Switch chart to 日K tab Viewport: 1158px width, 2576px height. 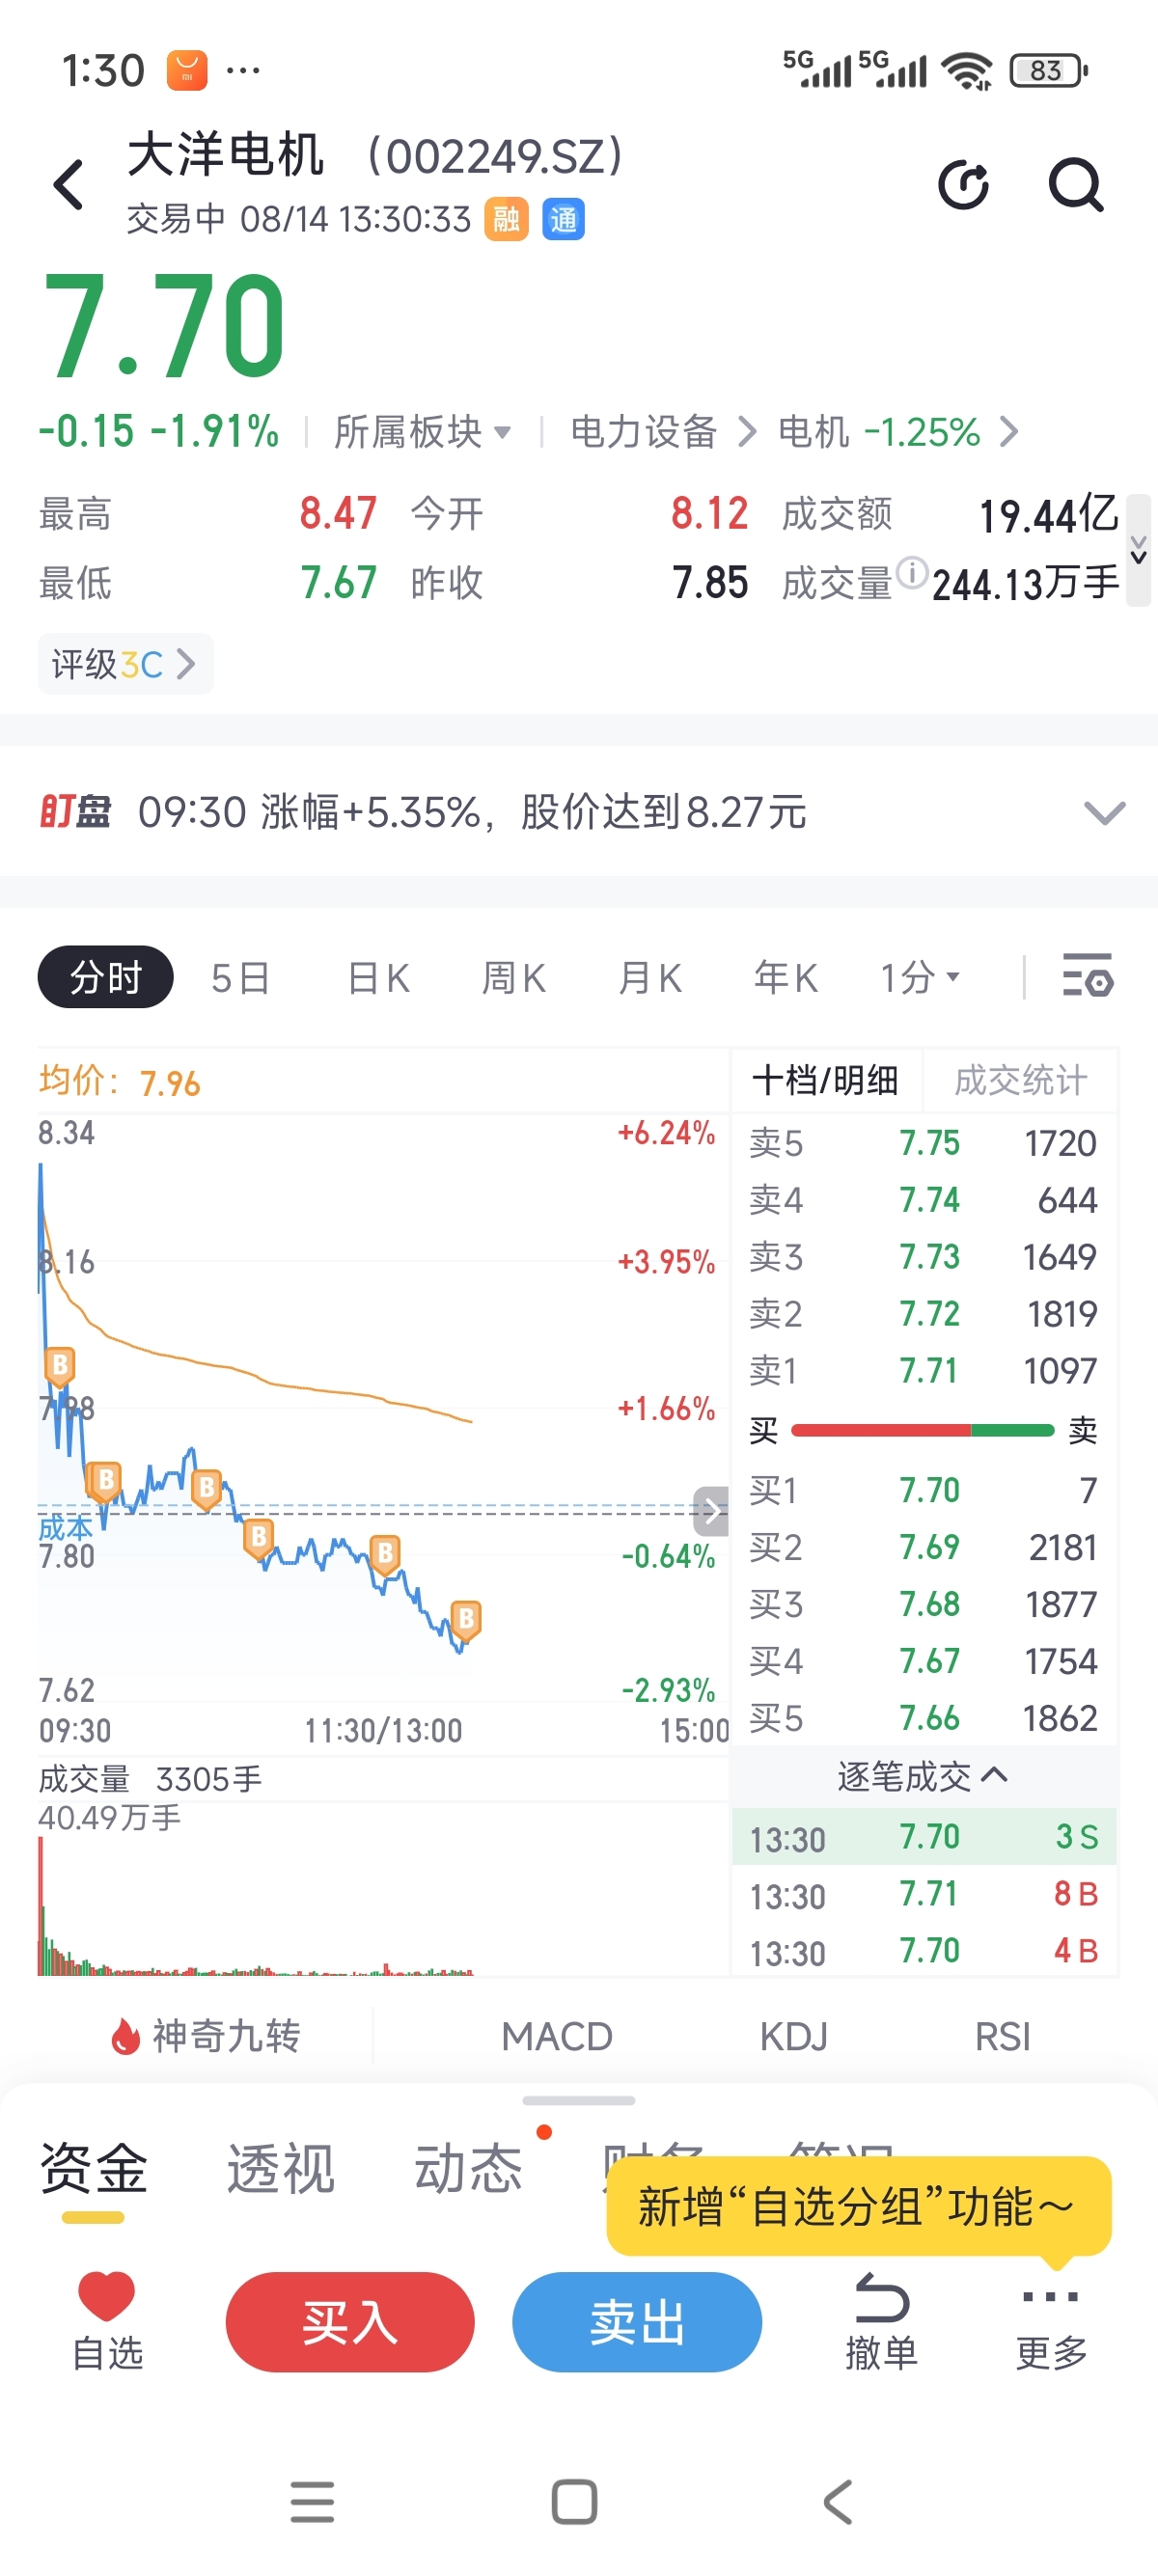tap(378, 977)
